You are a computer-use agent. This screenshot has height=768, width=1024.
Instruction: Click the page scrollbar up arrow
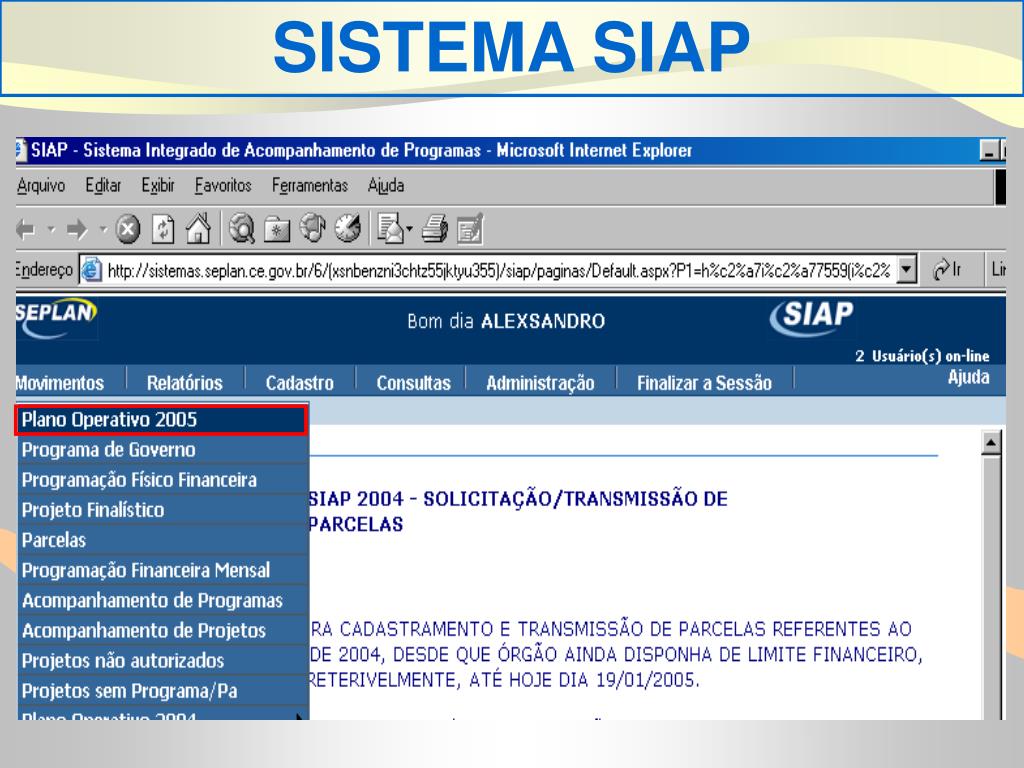coord(991,443)
